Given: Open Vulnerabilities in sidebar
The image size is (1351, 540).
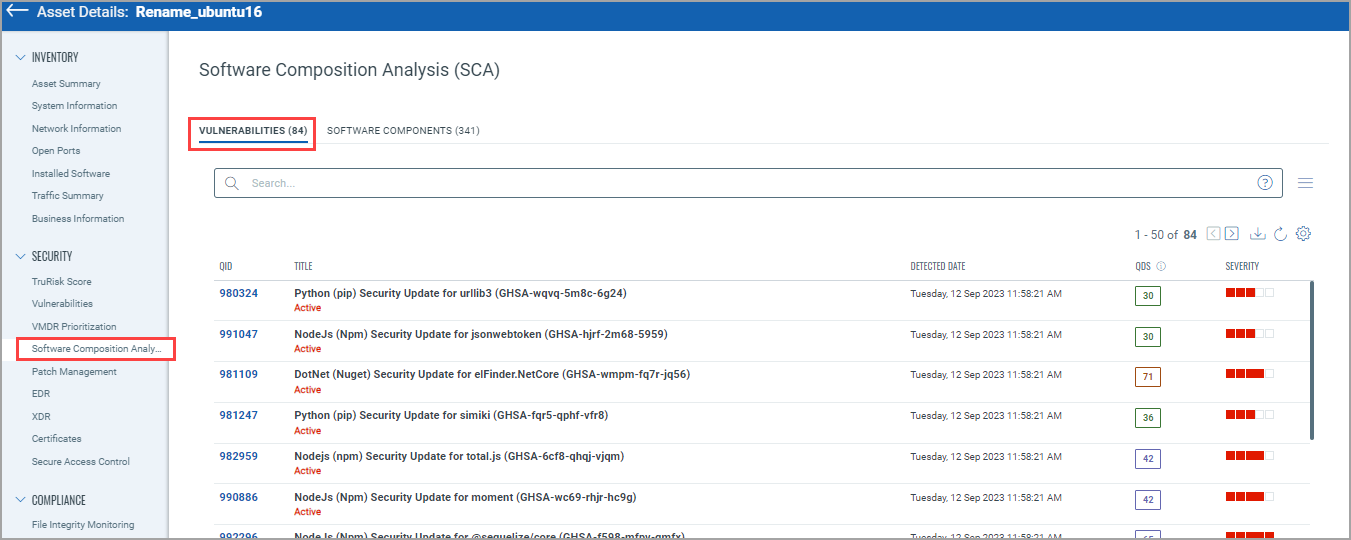Looking at the screenshot, I should [x=62, y=304].
